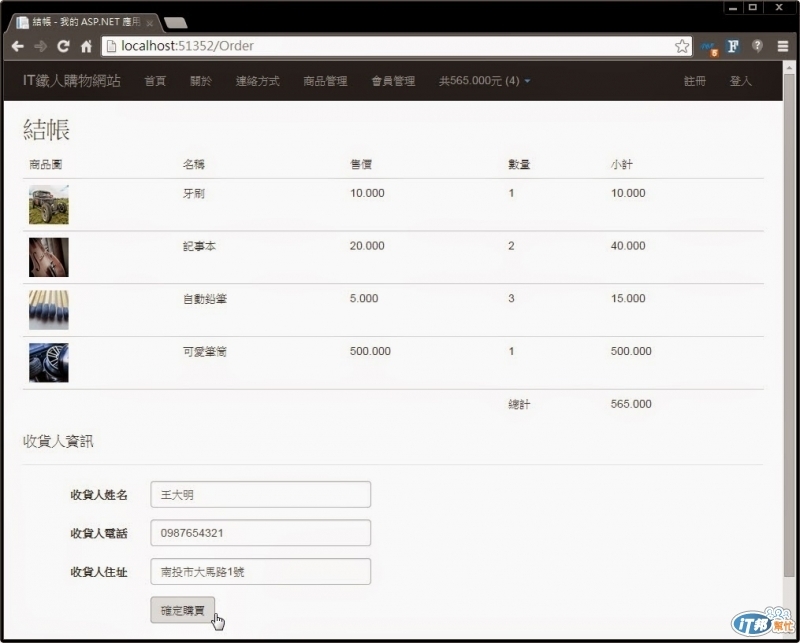The width and height of the screenshot is (800, 643).
Task: Click the 確定購買 button
Action: 183,610
